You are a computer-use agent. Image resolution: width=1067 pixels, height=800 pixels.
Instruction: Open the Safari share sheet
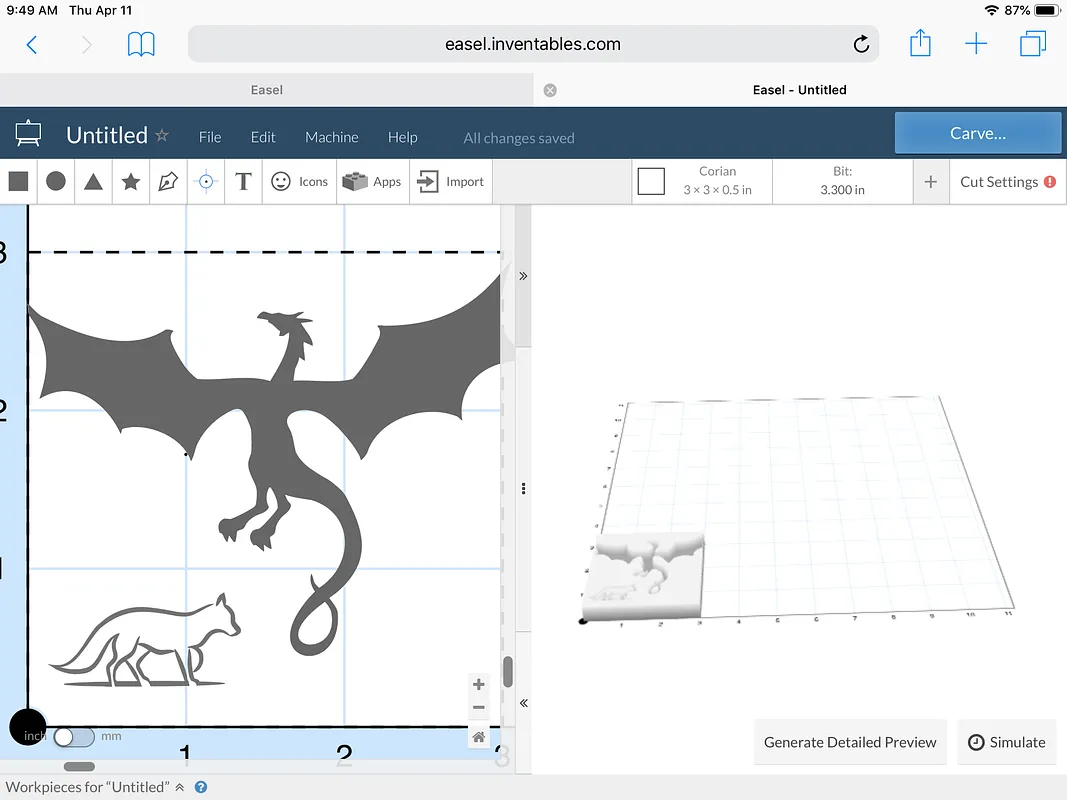tap(920, 43)
